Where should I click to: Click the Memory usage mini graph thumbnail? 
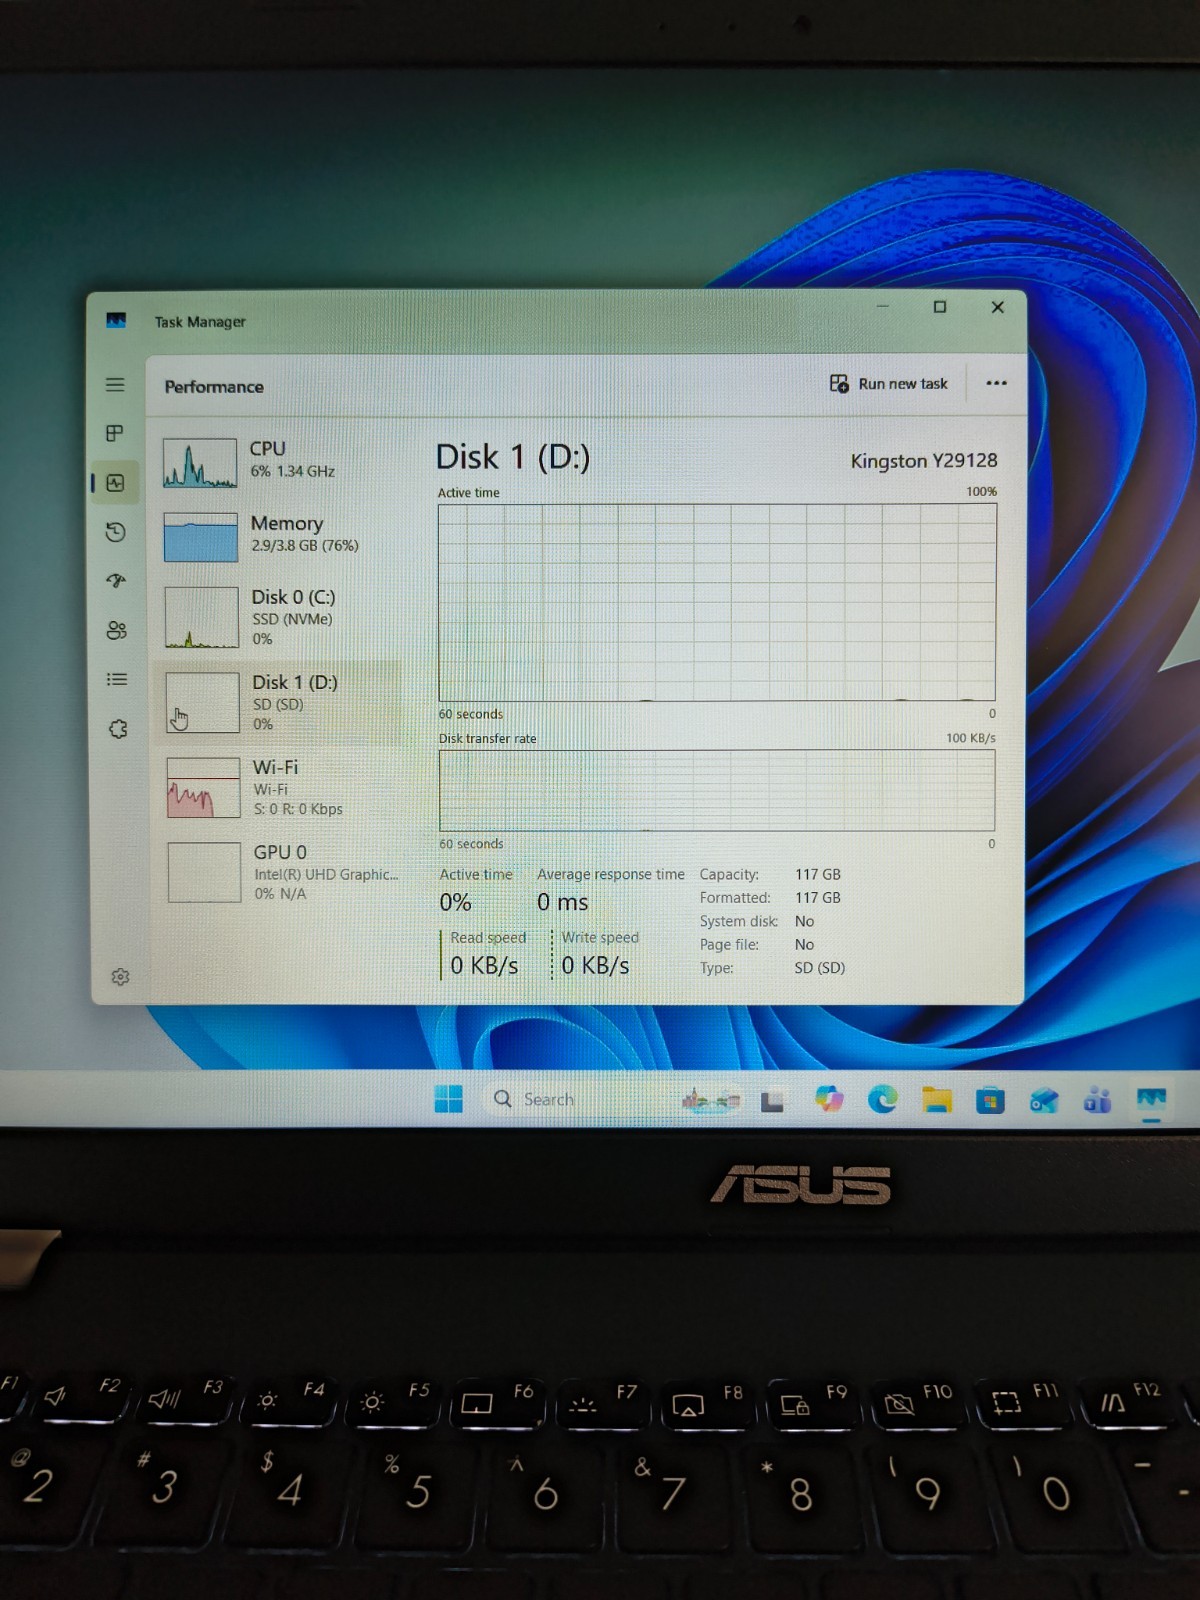tap(201, 537)
